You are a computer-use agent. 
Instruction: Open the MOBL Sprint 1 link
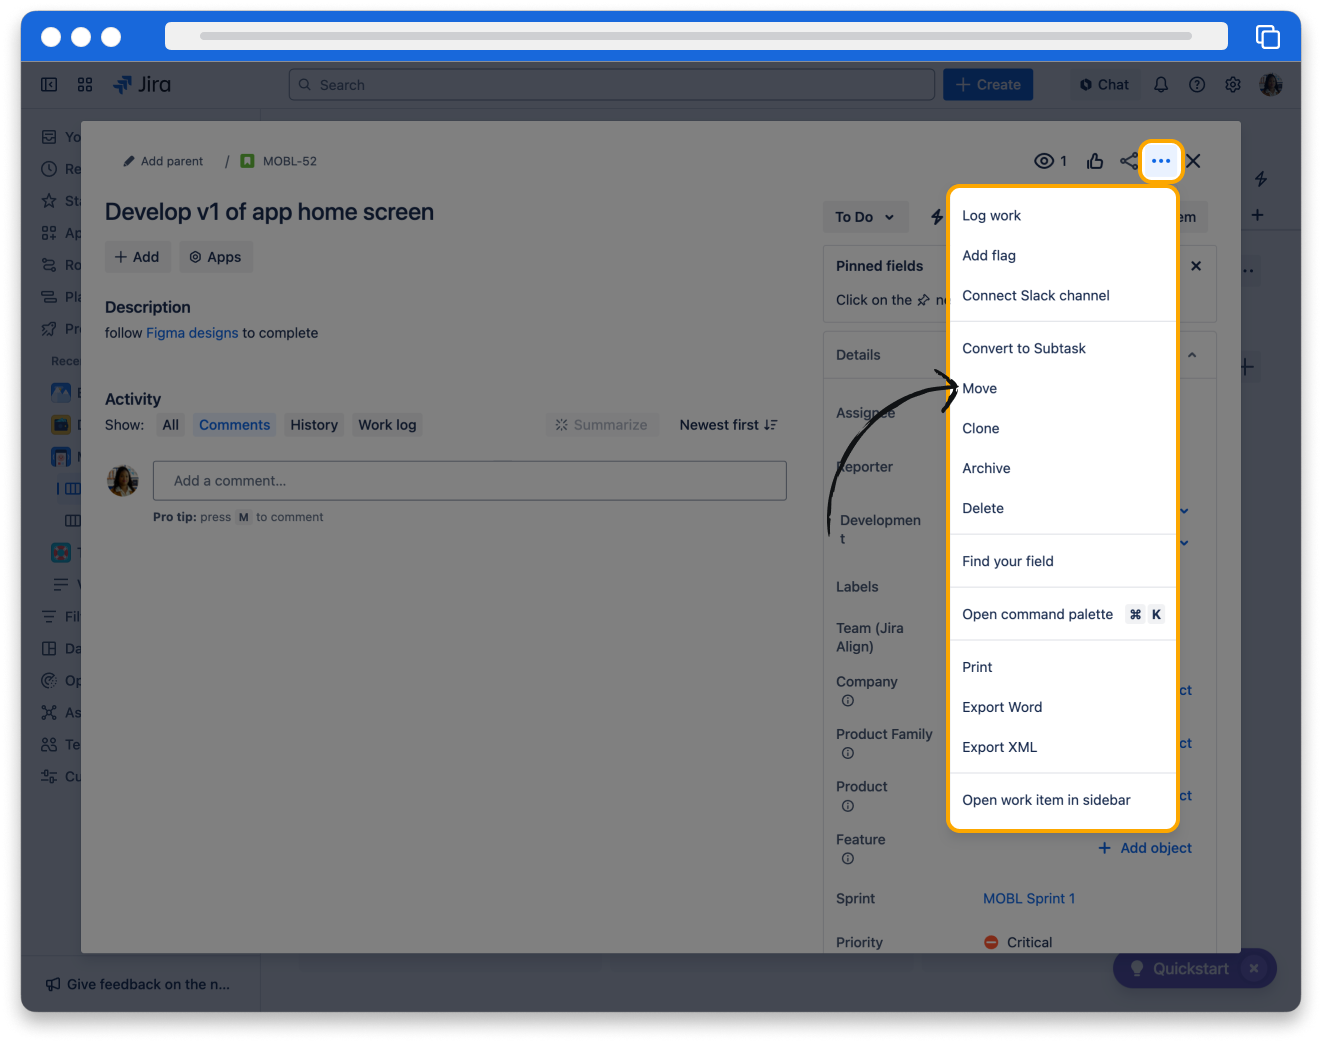[1029, 899]
